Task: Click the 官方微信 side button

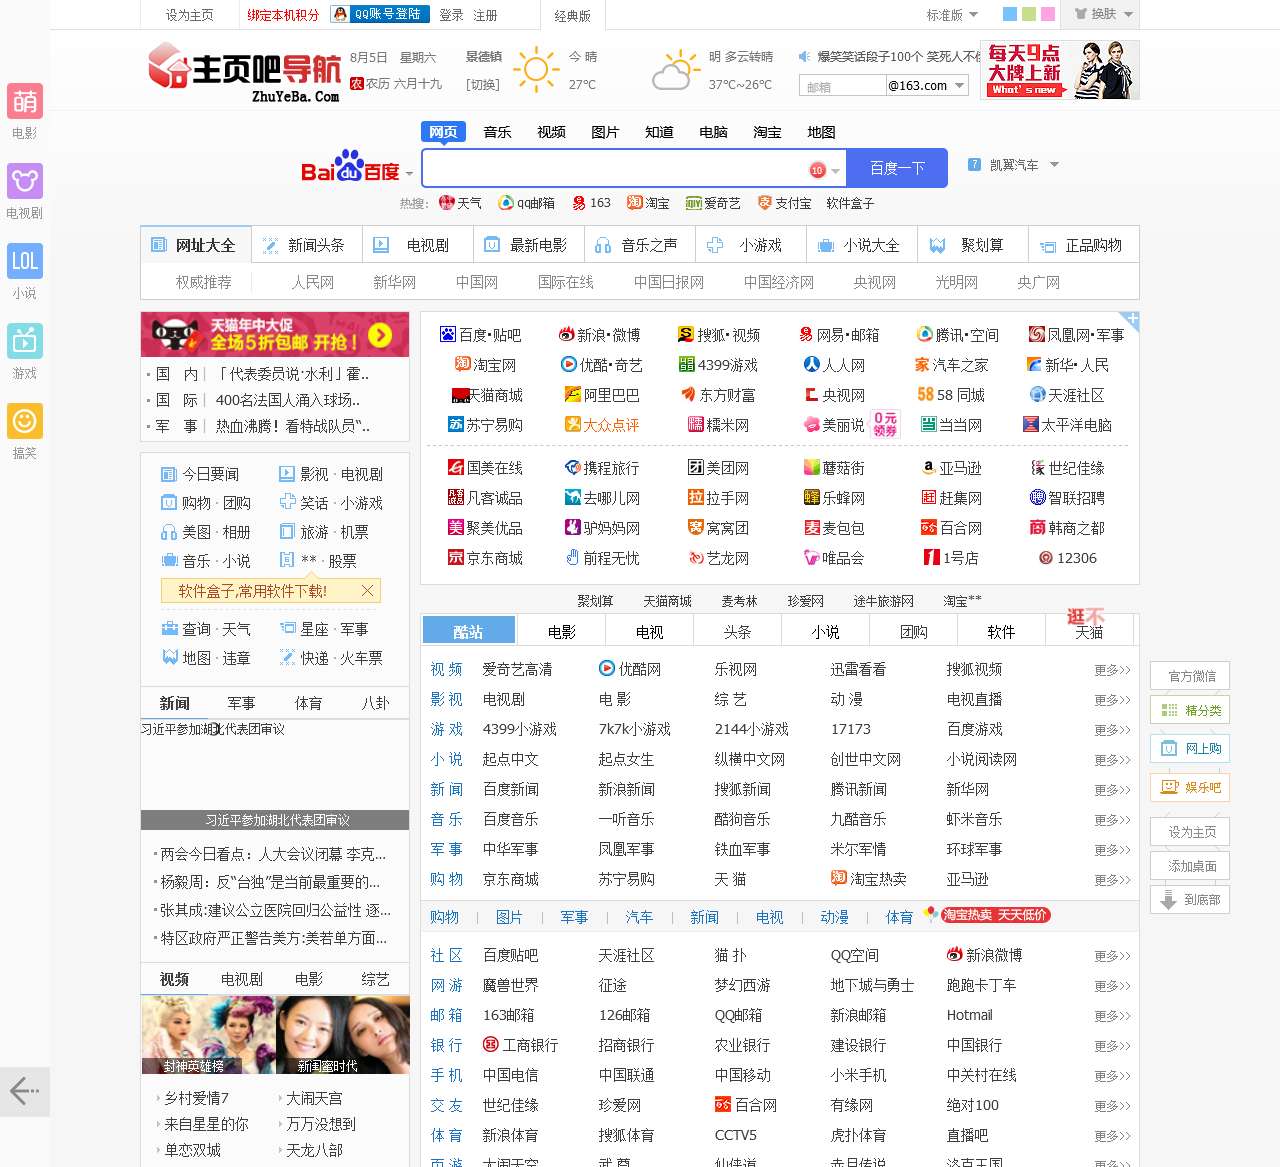Action: [1190, 676]
